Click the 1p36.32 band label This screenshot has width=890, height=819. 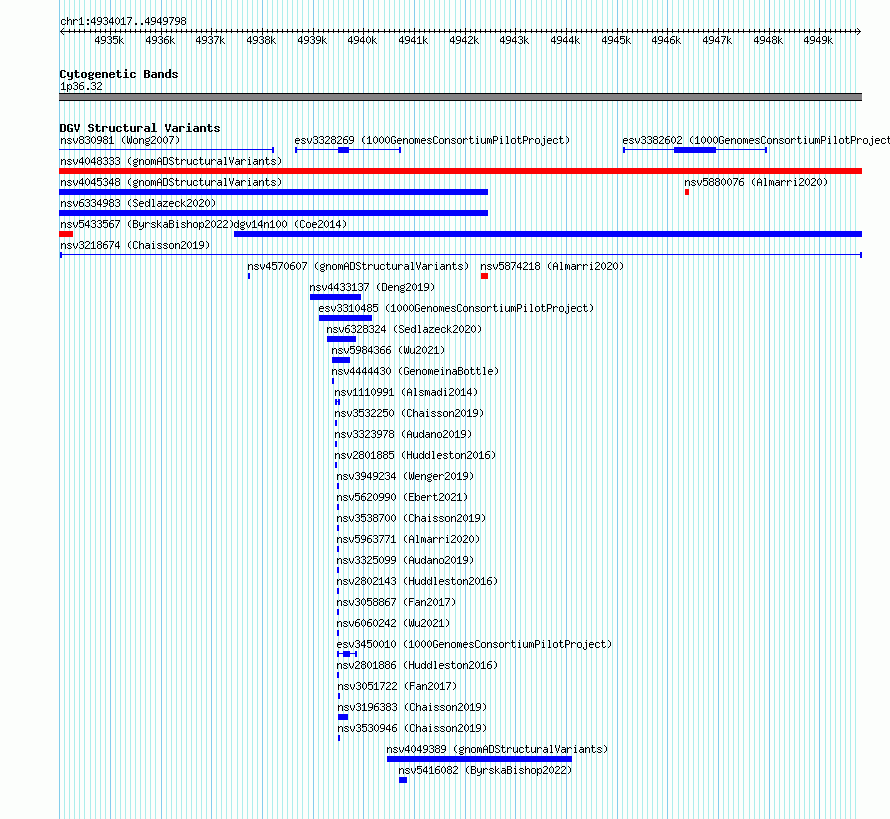(81, 86)
